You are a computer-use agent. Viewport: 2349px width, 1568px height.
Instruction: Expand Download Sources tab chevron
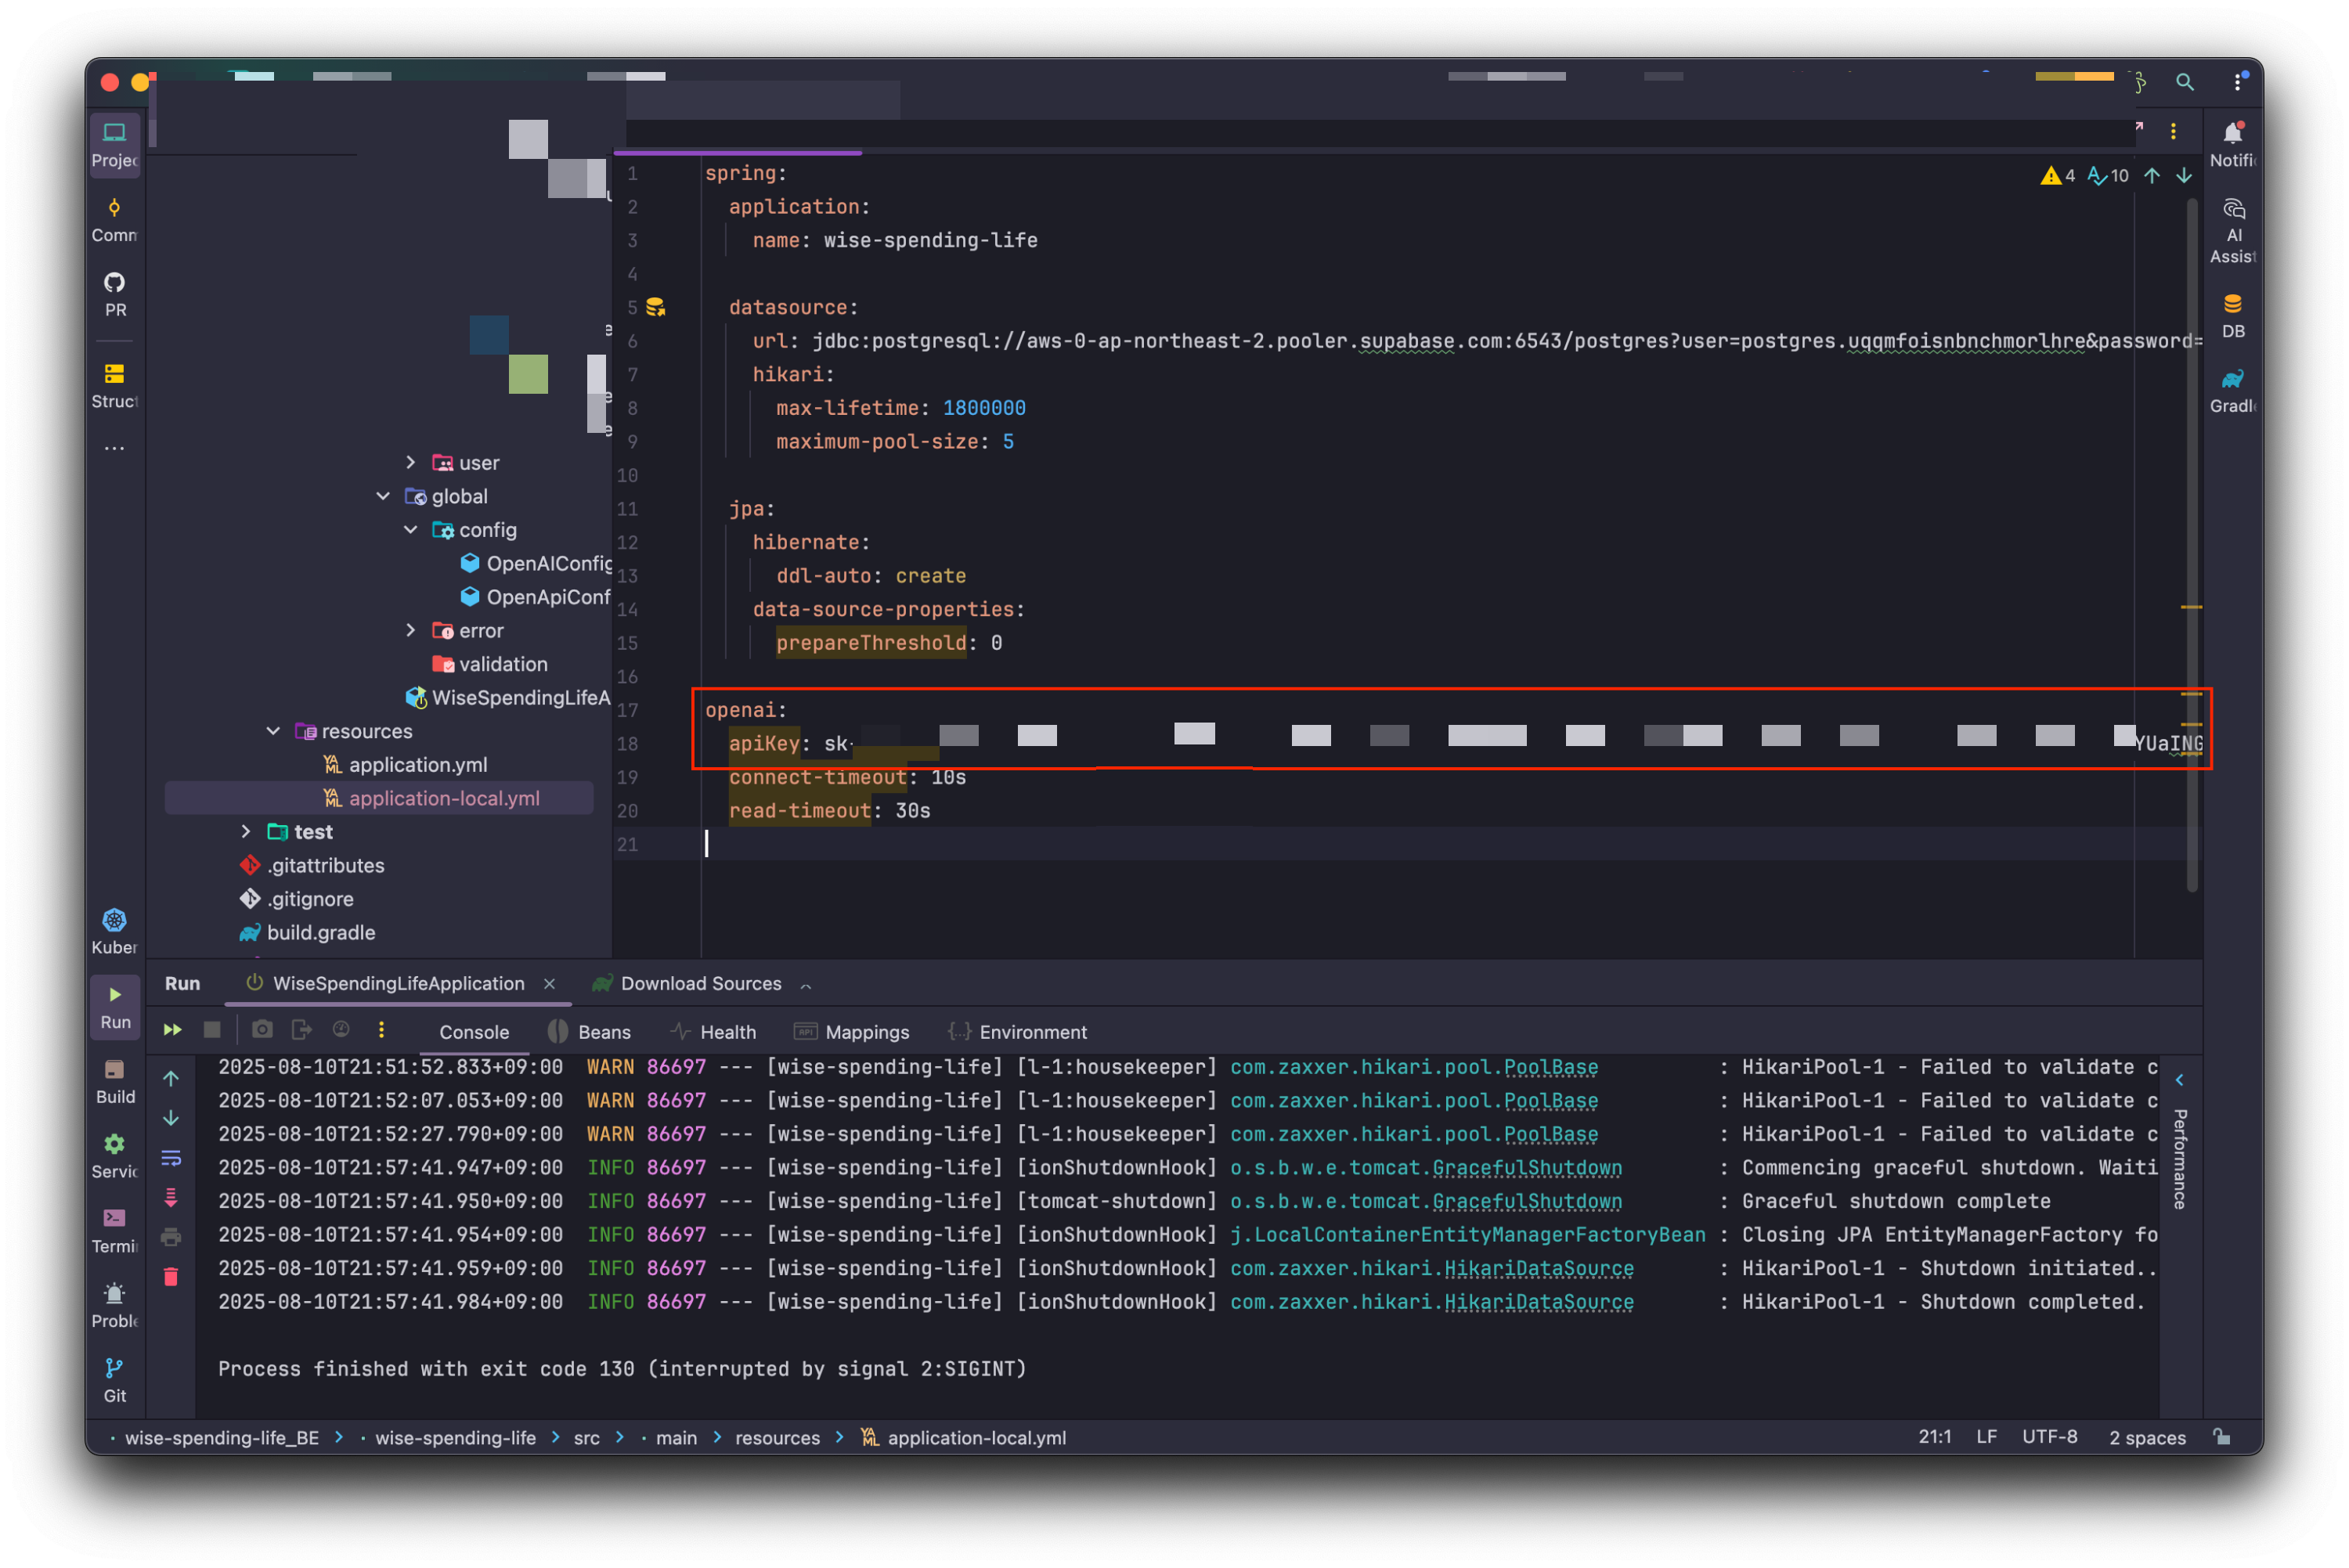(x=806, y=985)
